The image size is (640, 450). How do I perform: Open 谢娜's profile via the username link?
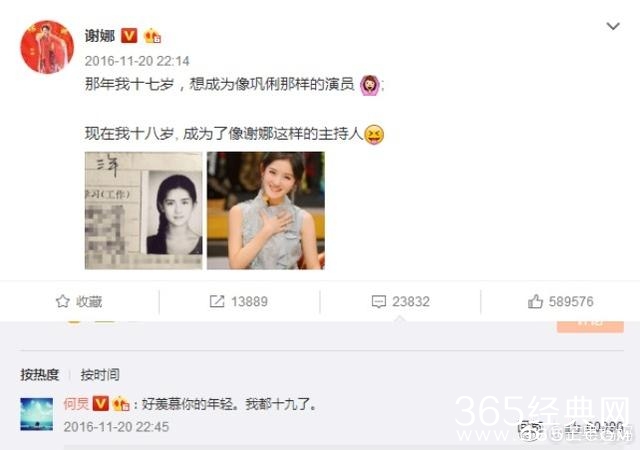[100, 36]
